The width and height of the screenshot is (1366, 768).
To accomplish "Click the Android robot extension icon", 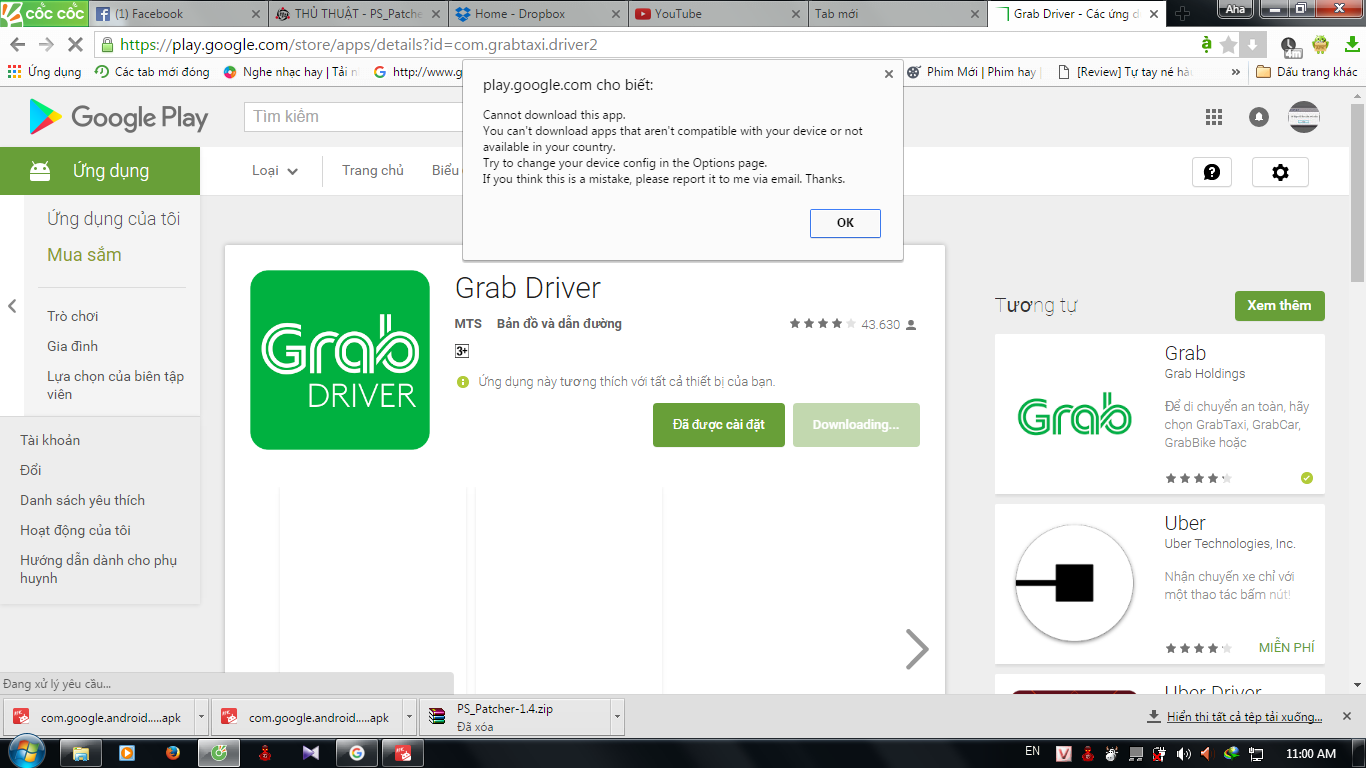I will pos(1320,45).
